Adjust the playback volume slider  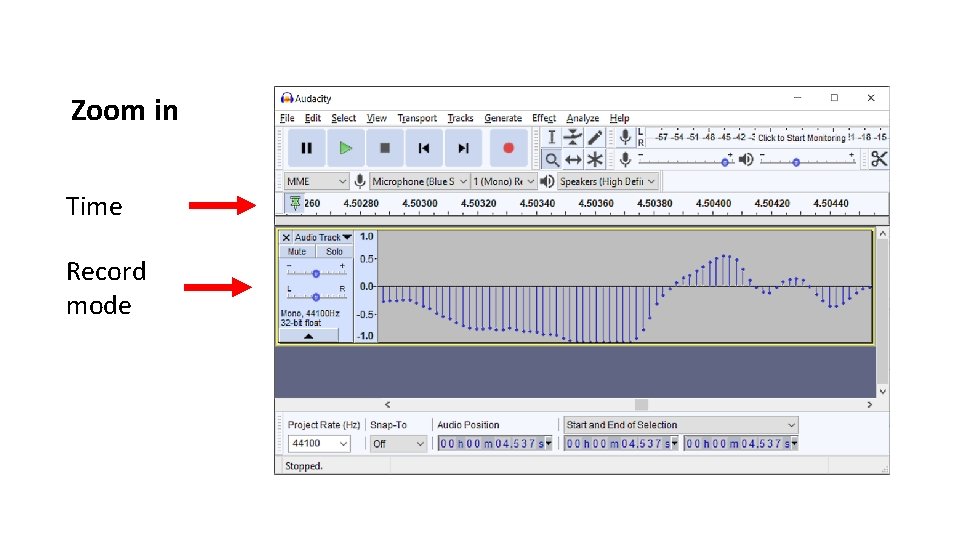click(x=807, y=161)
